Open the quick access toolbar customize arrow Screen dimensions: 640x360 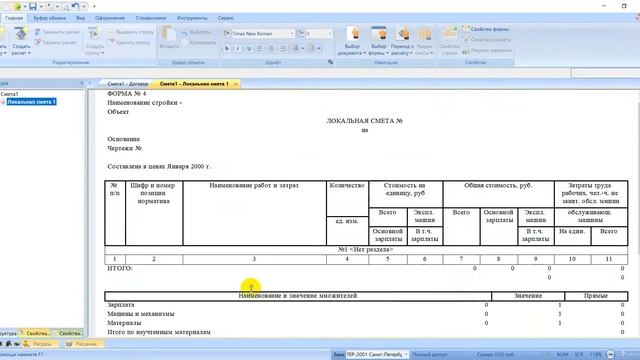[x=94, y=7]
